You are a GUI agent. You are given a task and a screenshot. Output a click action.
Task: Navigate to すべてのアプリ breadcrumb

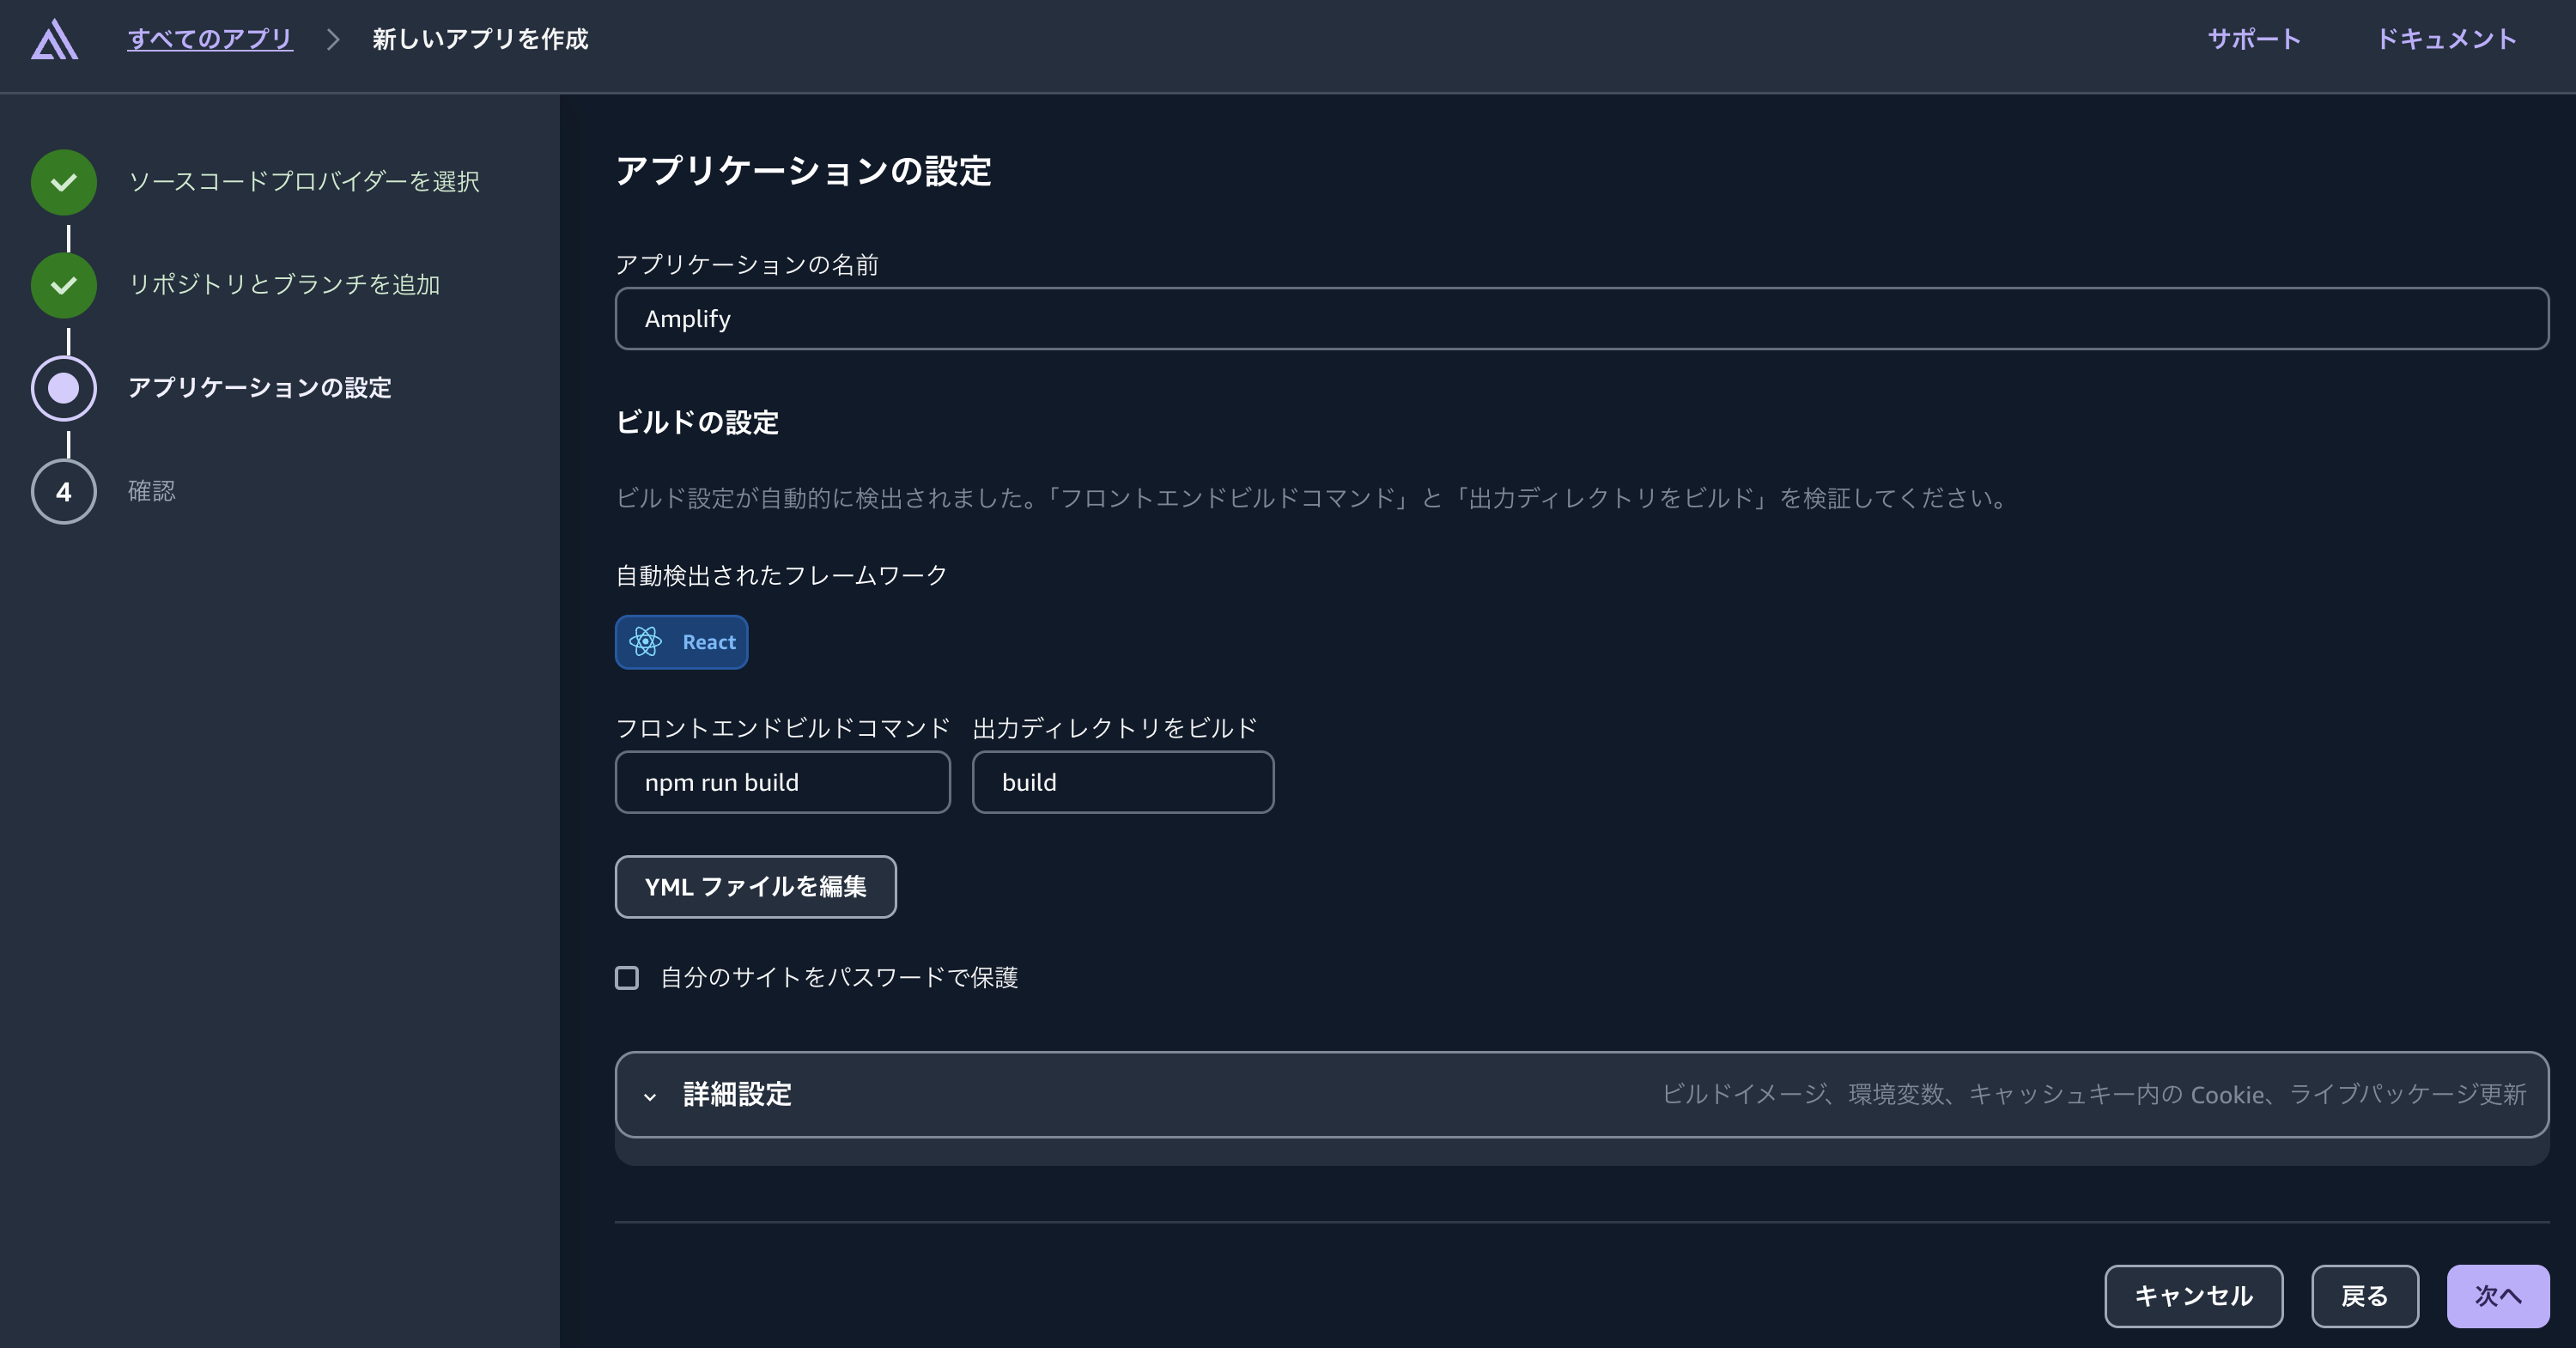coord(210,38)
